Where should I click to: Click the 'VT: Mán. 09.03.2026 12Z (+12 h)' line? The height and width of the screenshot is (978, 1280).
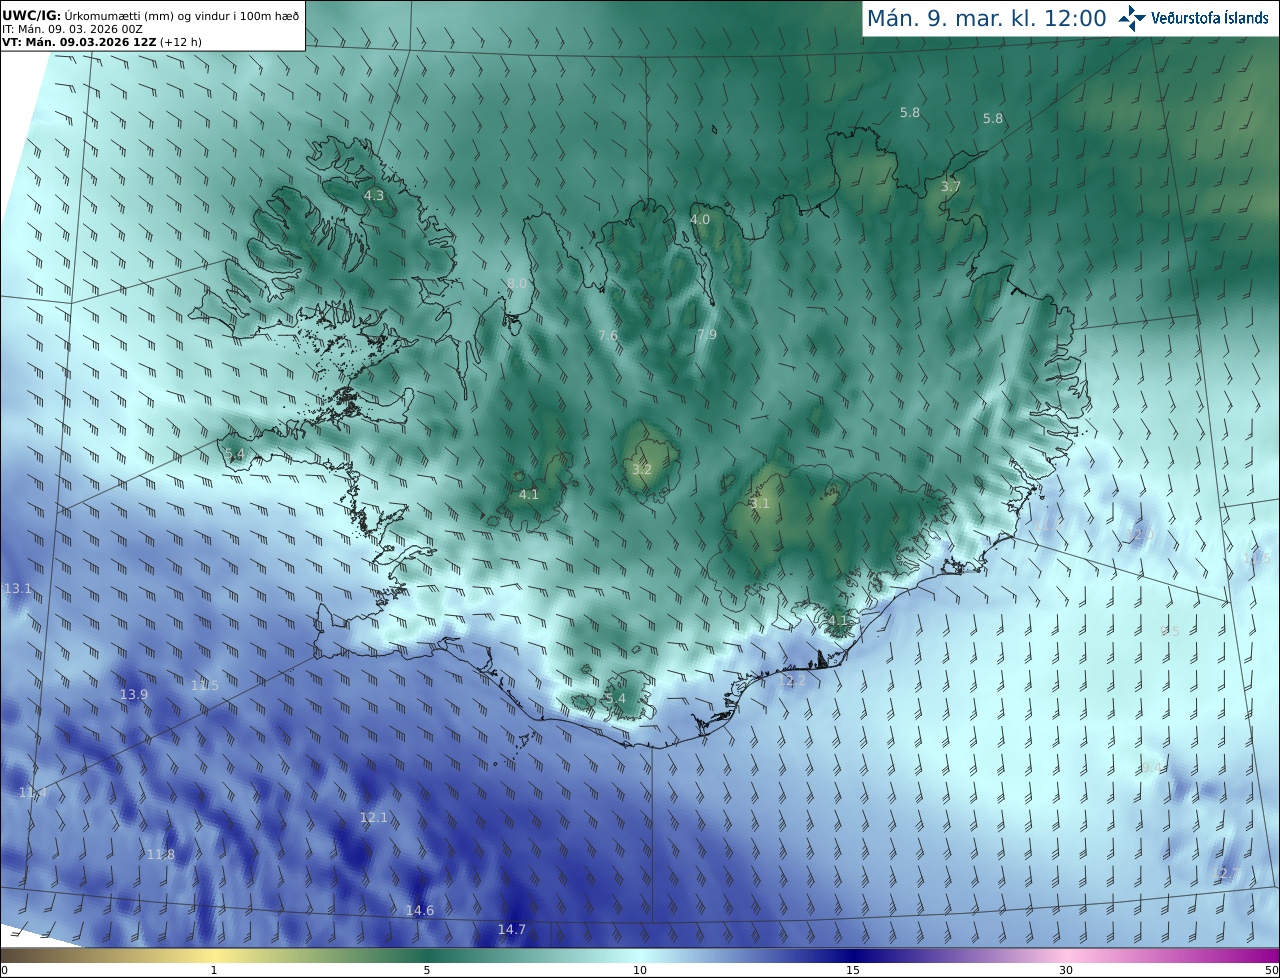click(x=102, y=42)
